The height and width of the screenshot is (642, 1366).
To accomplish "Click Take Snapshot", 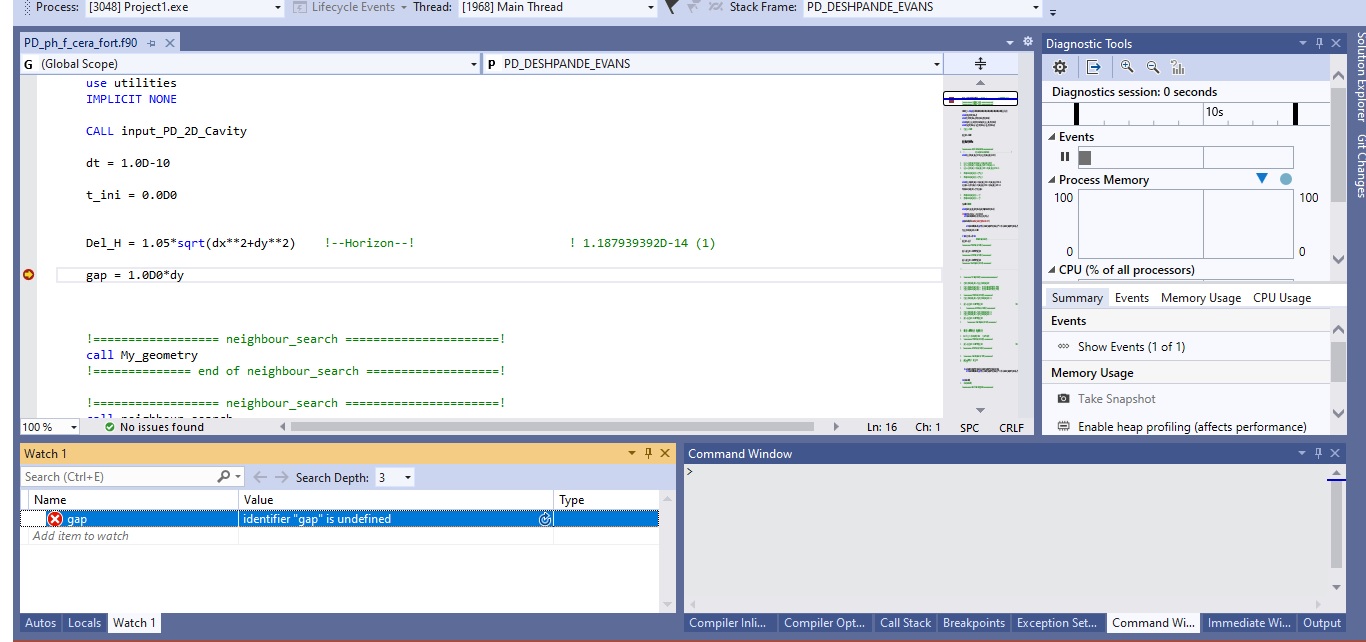I will coord(1116,399).
